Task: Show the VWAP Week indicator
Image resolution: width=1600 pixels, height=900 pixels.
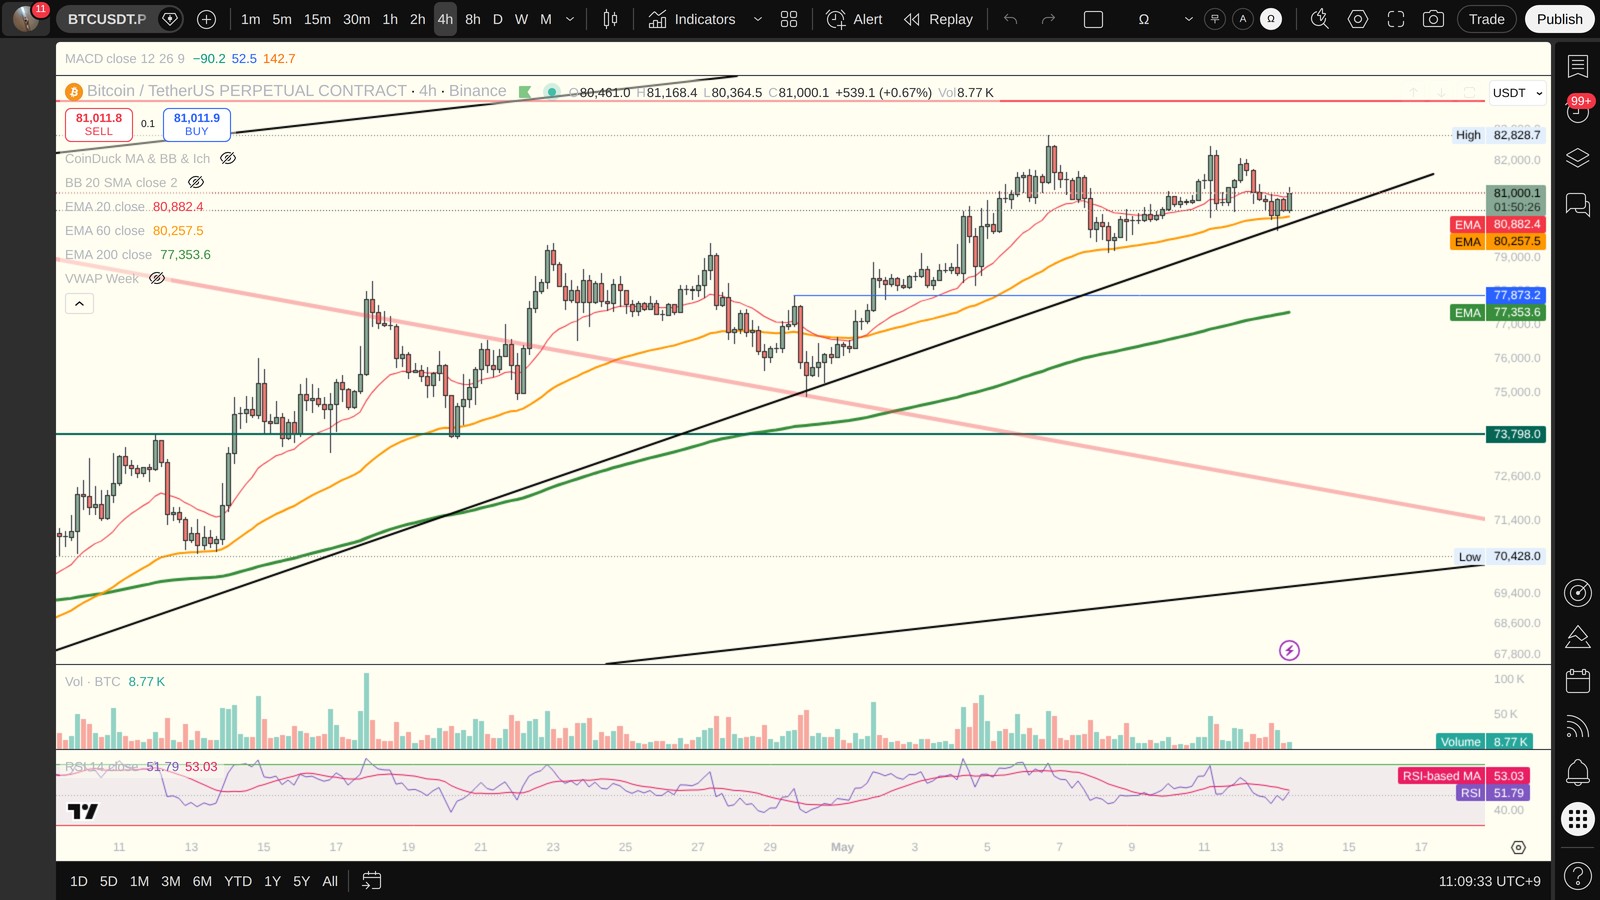Action: [157, 278]
